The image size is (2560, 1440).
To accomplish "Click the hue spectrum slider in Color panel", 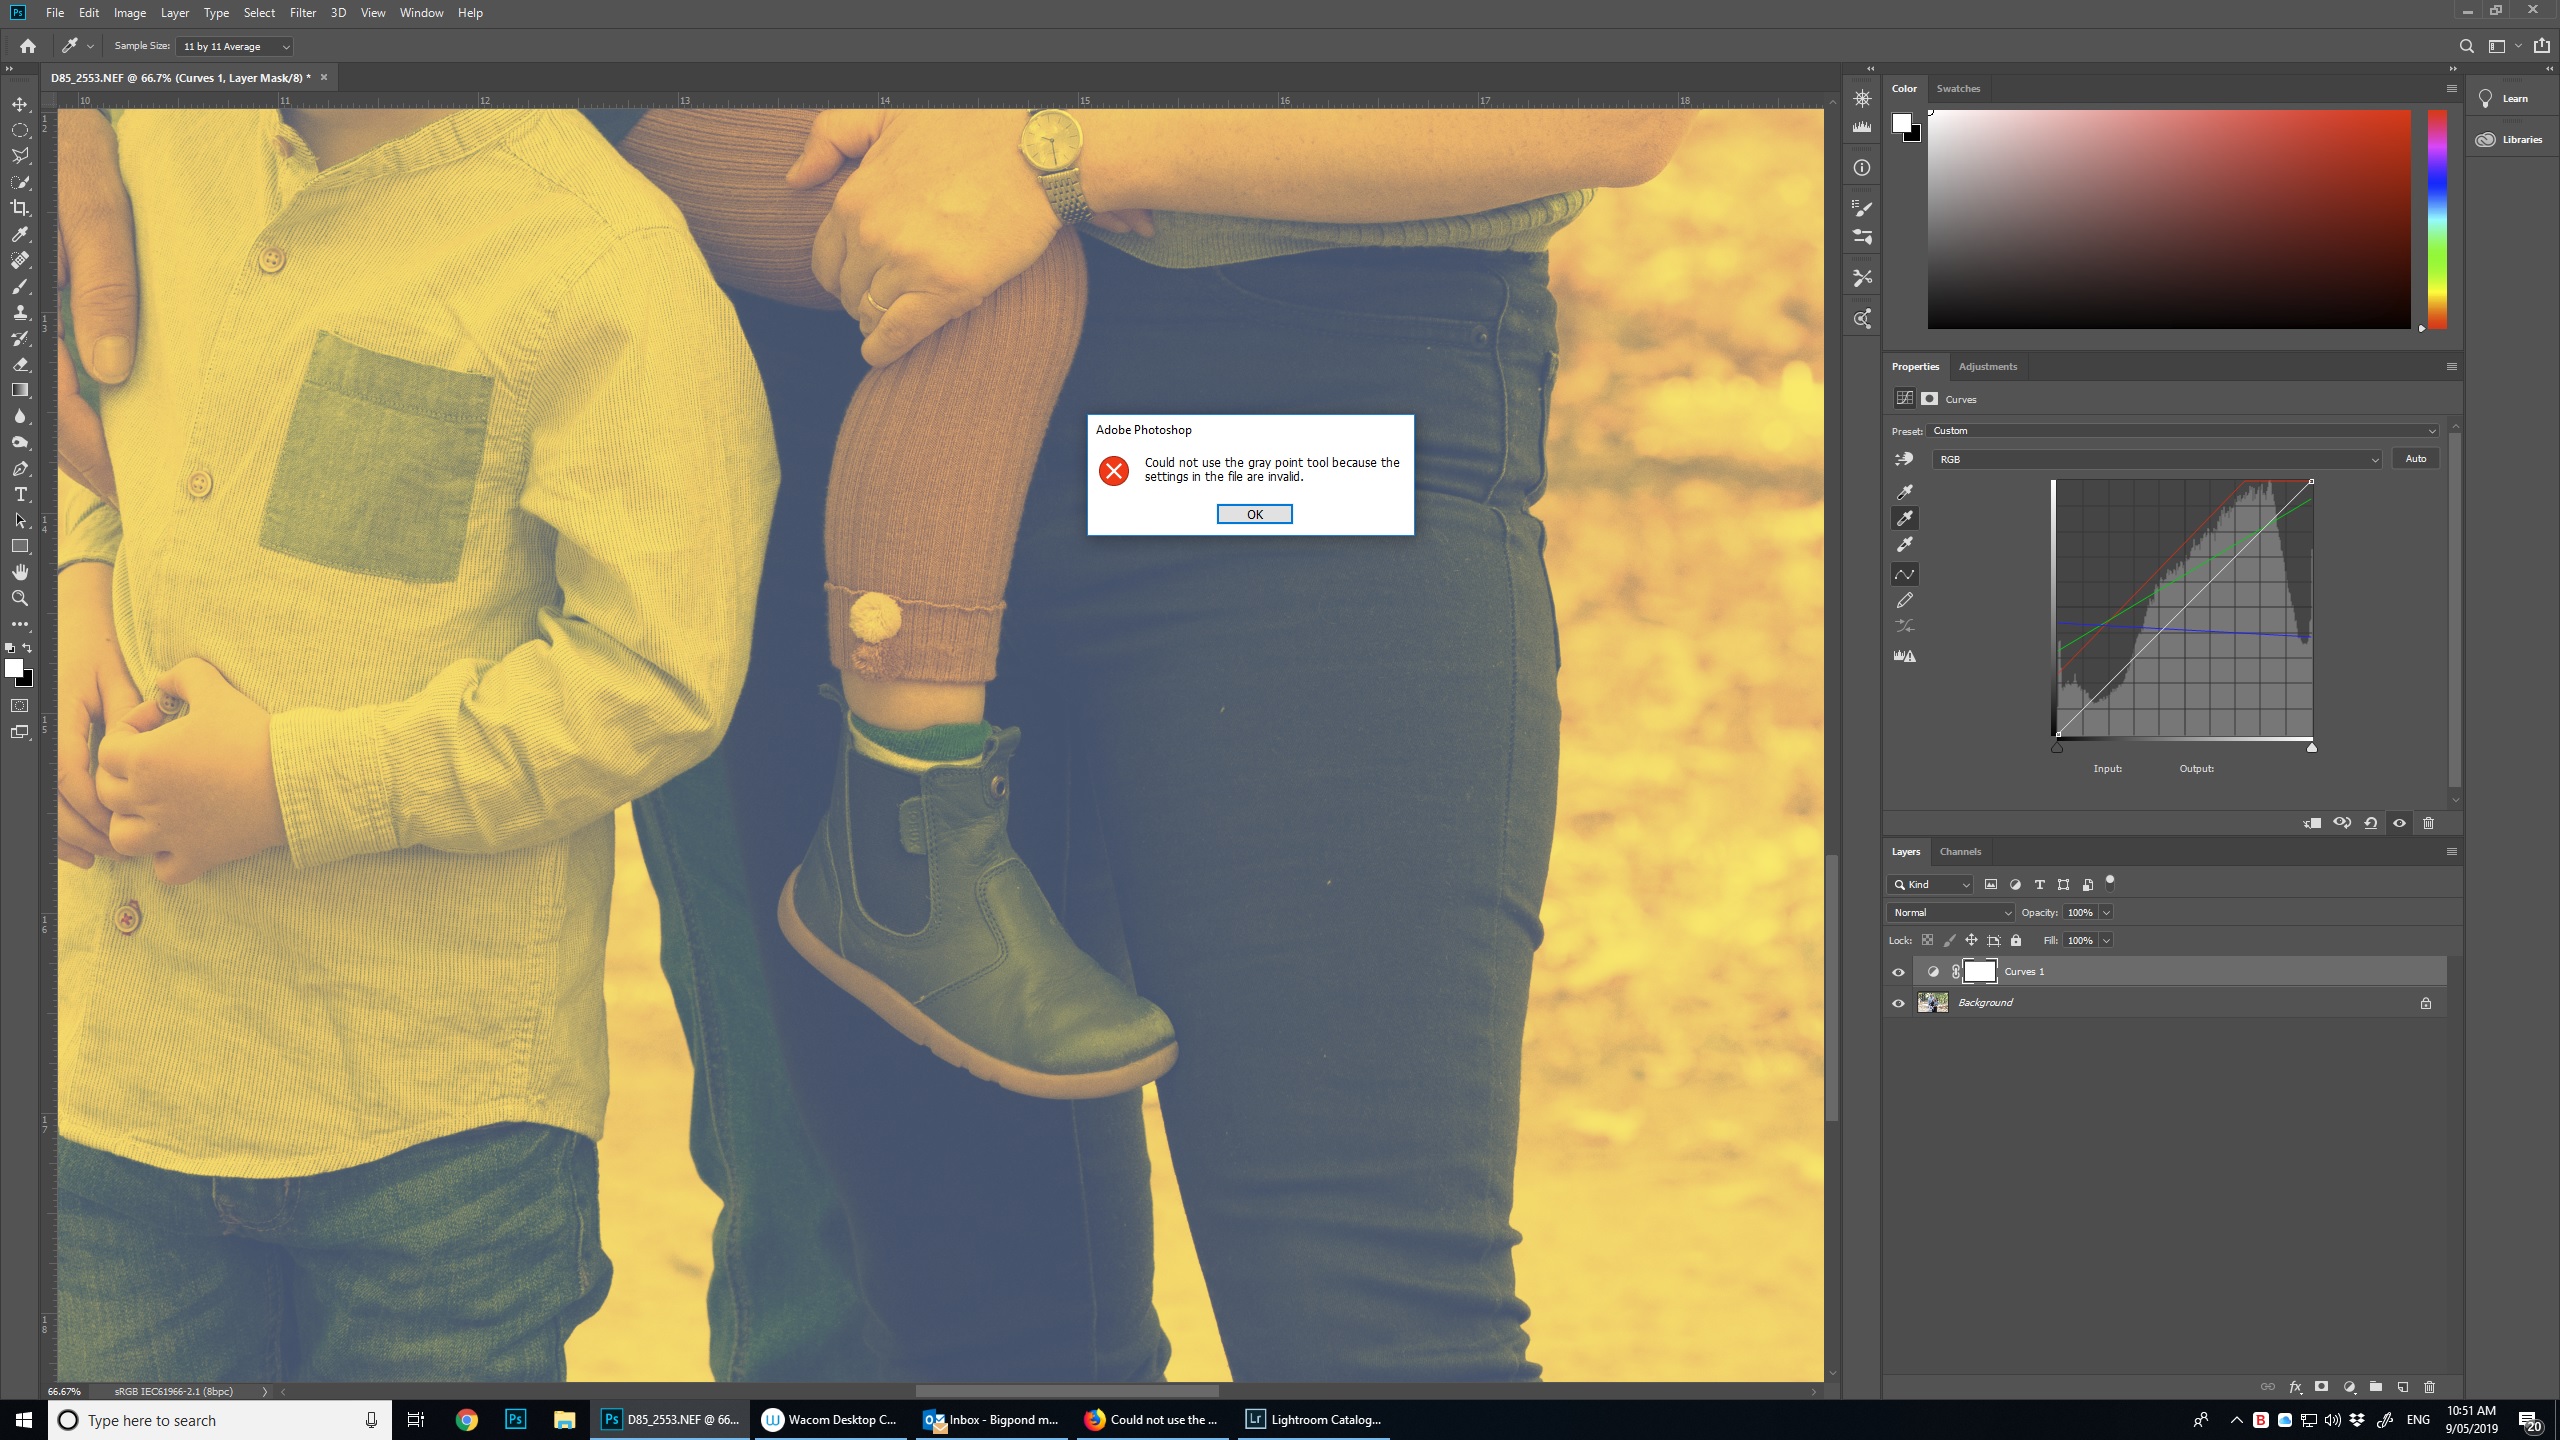I will (2437, 218).
